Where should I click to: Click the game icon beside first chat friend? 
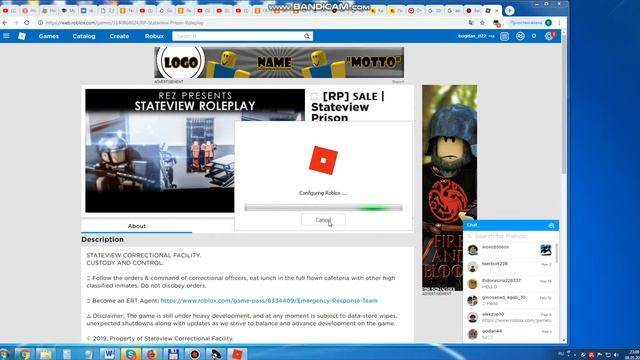pos(546,250)
